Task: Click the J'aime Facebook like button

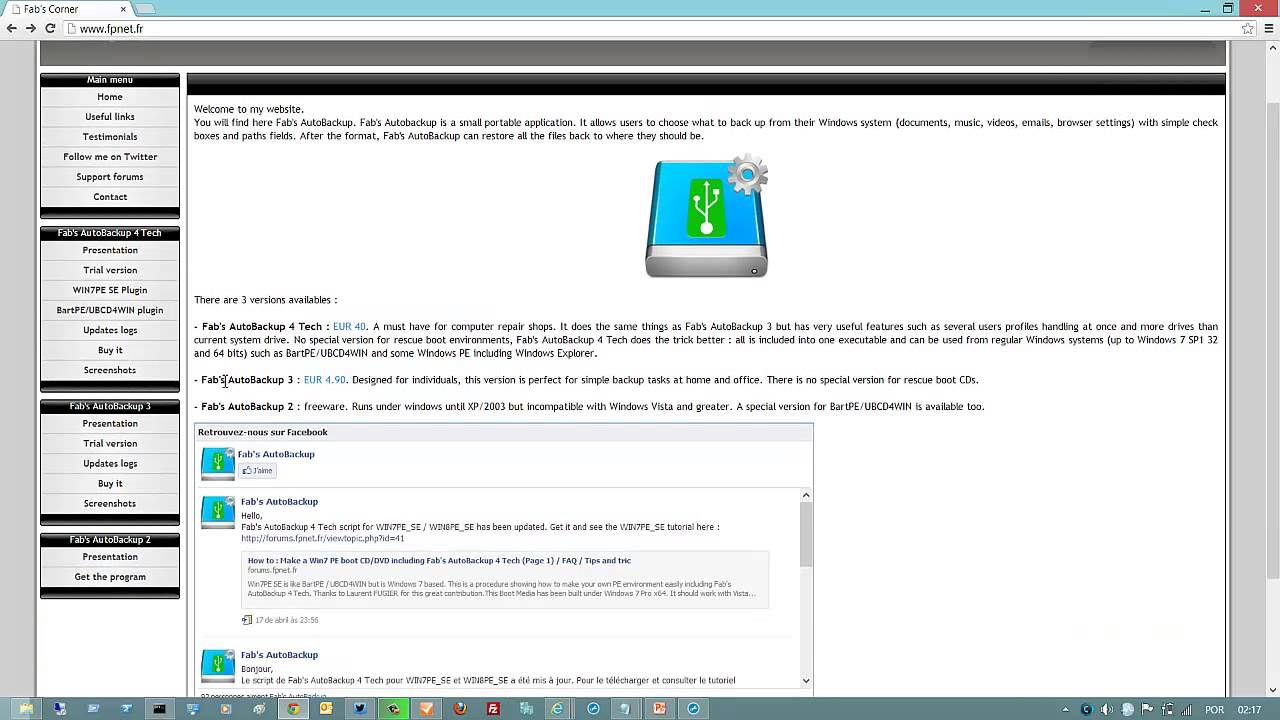Action: (258, 471)
